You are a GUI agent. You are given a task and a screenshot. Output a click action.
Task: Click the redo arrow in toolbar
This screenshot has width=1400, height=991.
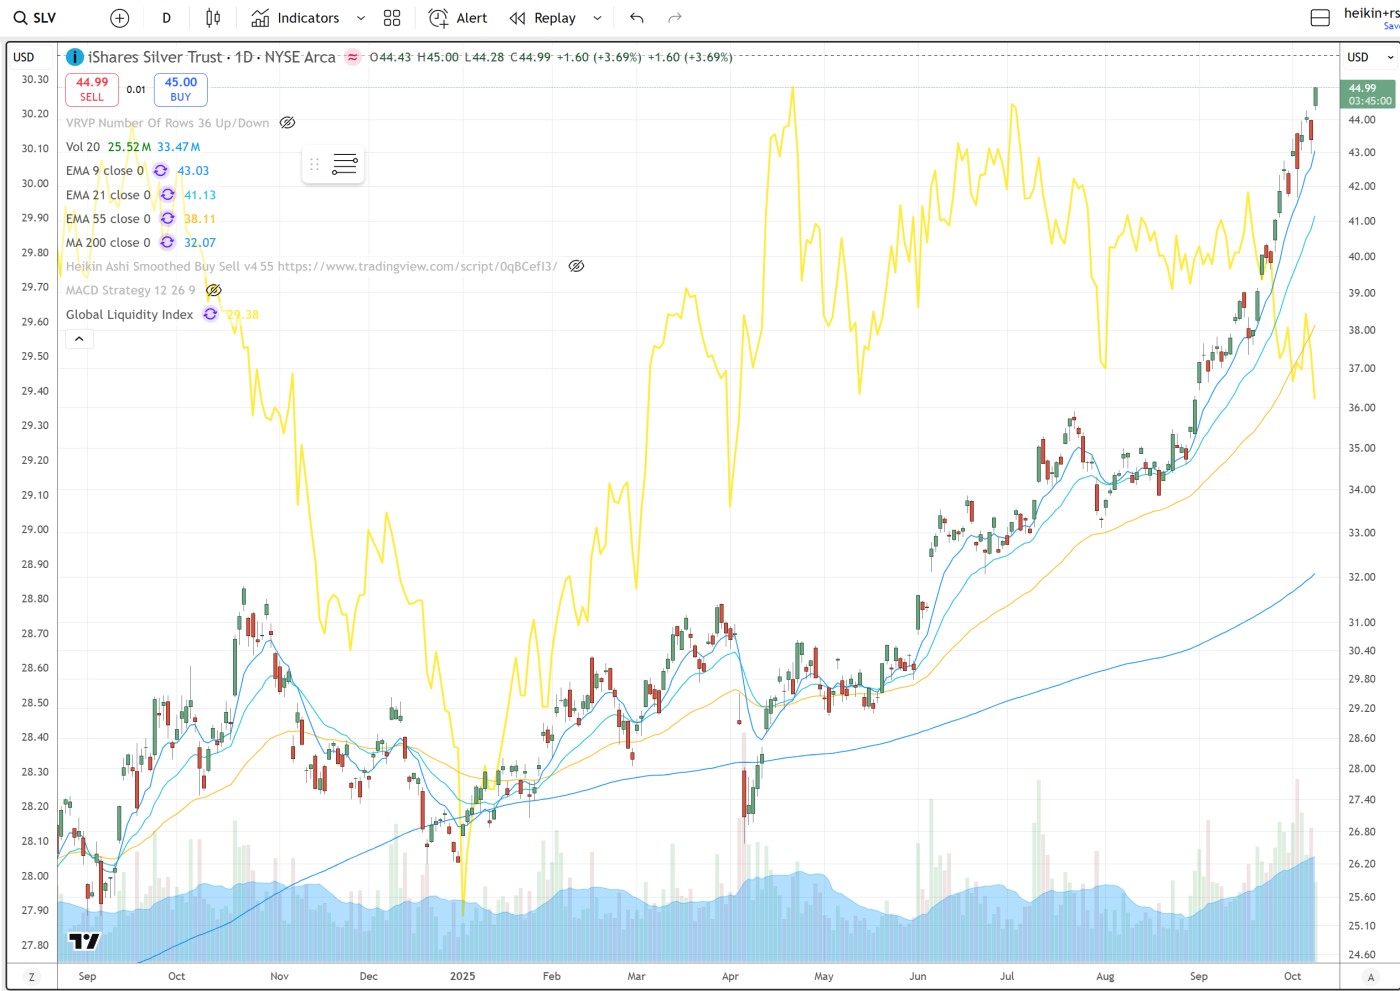(x=675, y=18)
